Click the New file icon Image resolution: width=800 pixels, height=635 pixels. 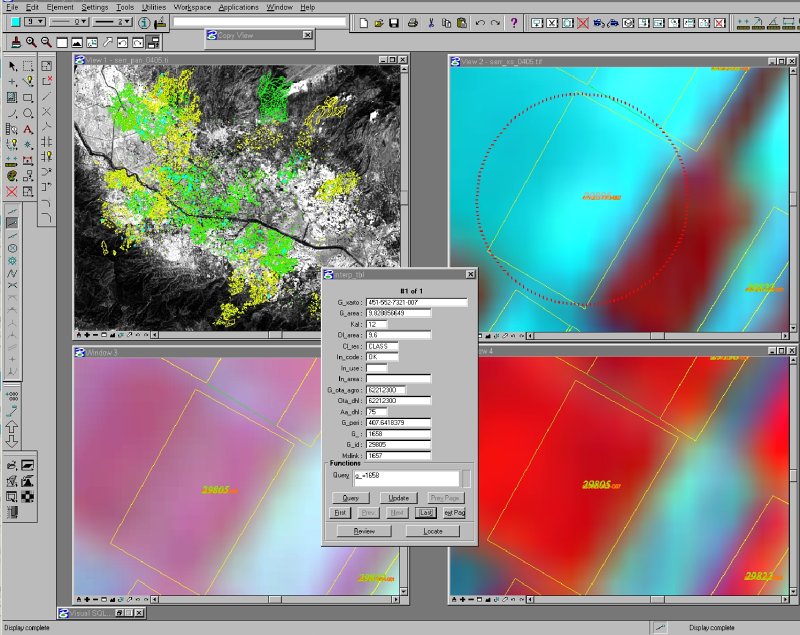364,22
